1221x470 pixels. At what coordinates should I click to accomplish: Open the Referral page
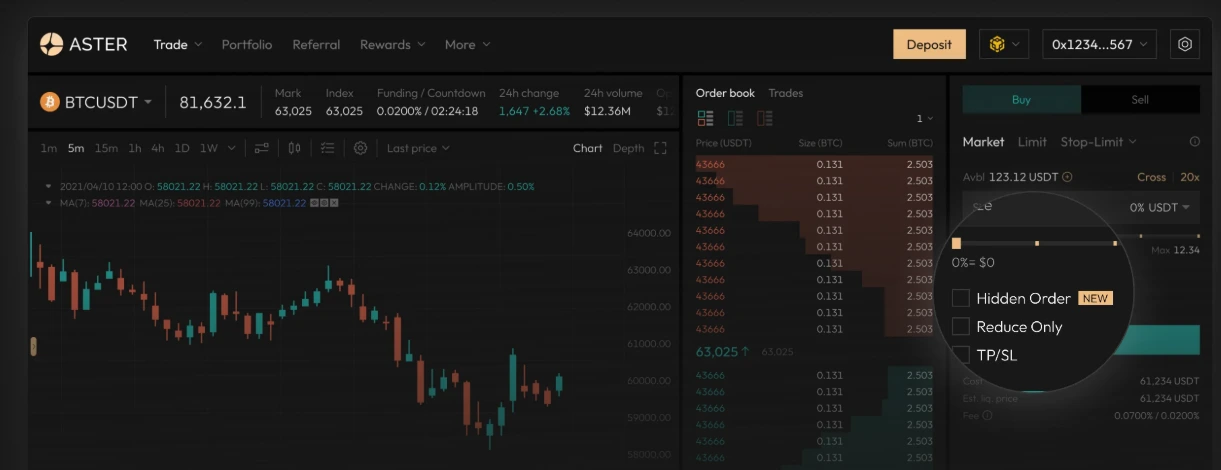click(316, 44)
